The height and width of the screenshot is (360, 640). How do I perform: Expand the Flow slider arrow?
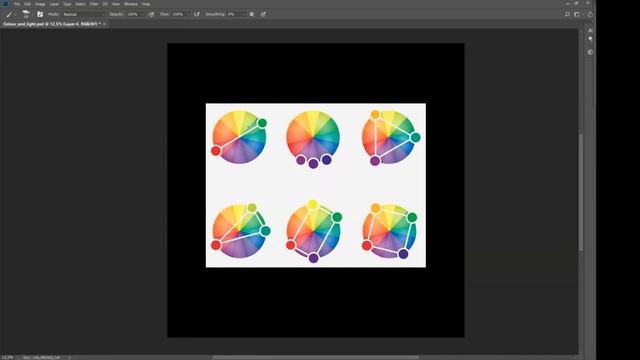[188, 14]
